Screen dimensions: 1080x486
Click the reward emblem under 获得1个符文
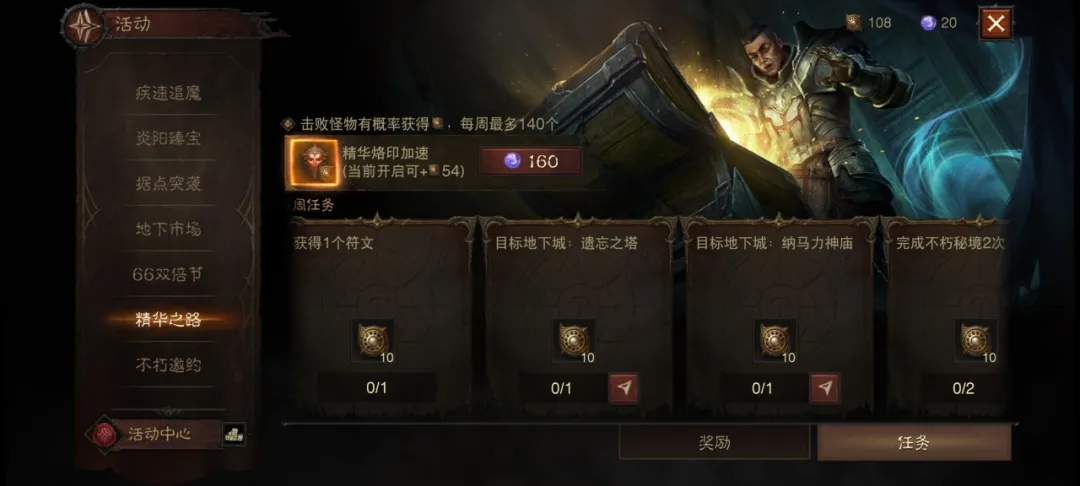click(373, 340)
